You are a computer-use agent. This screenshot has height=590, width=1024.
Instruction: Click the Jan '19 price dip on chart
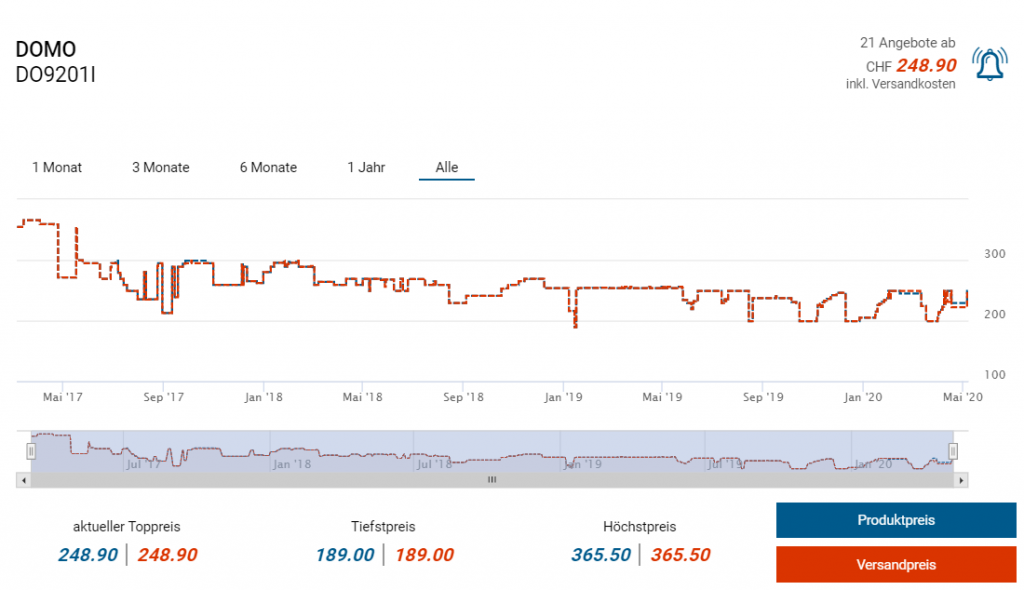[x=575, y=320]
